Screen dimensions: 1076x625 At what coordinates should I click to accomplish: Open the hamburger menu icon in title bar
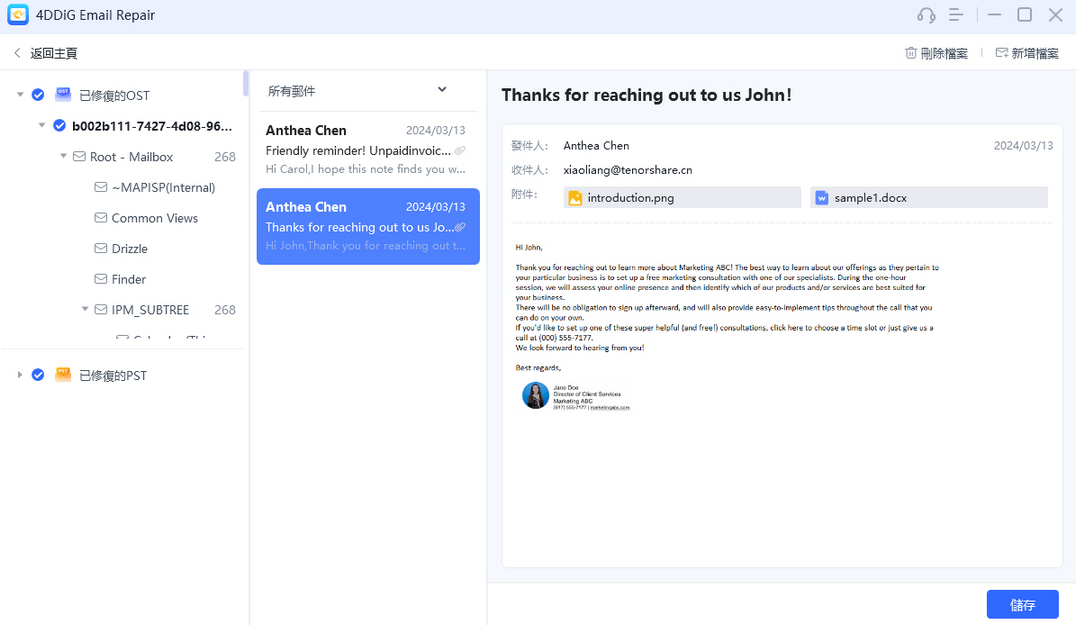(x=956, y=15)
